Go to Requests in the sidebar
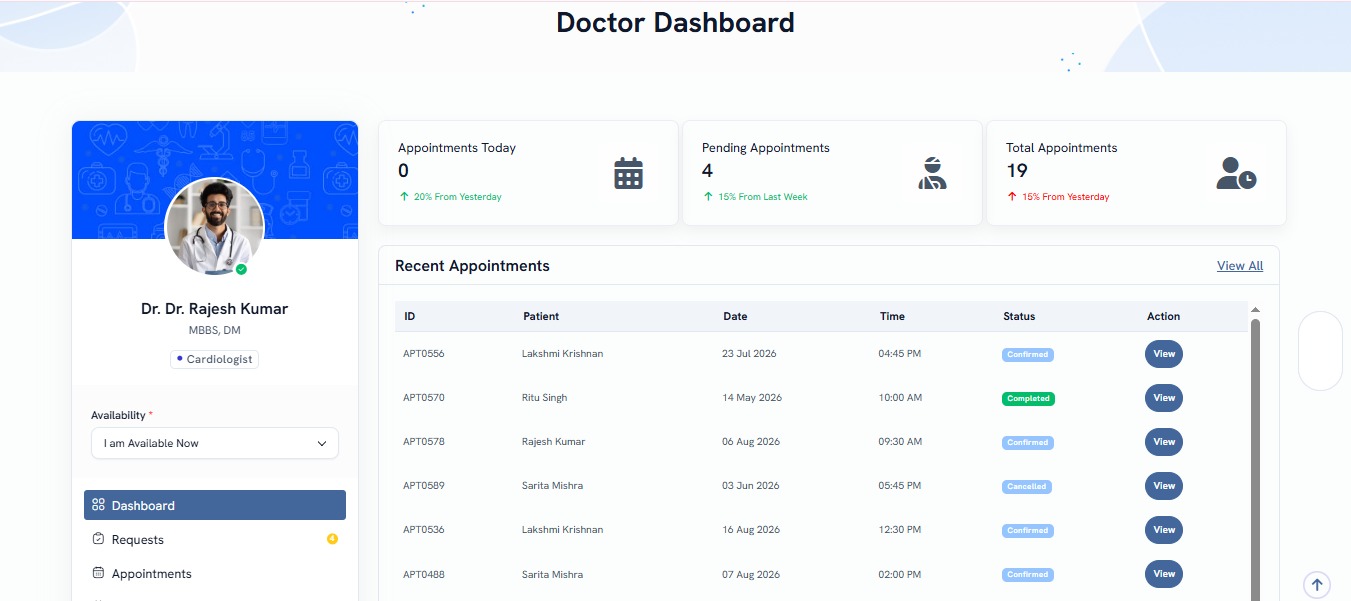Screen dimensions: 1351x601 pos(215,539)
